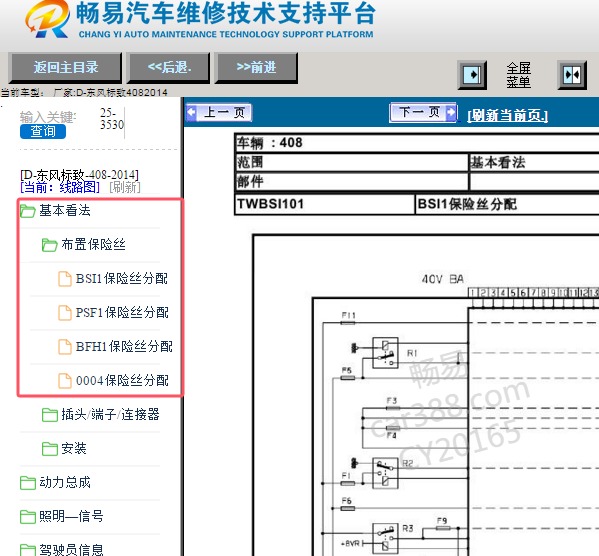
Task: Click the single-arrow fullscreen icon button
Action: pos(472,75)
